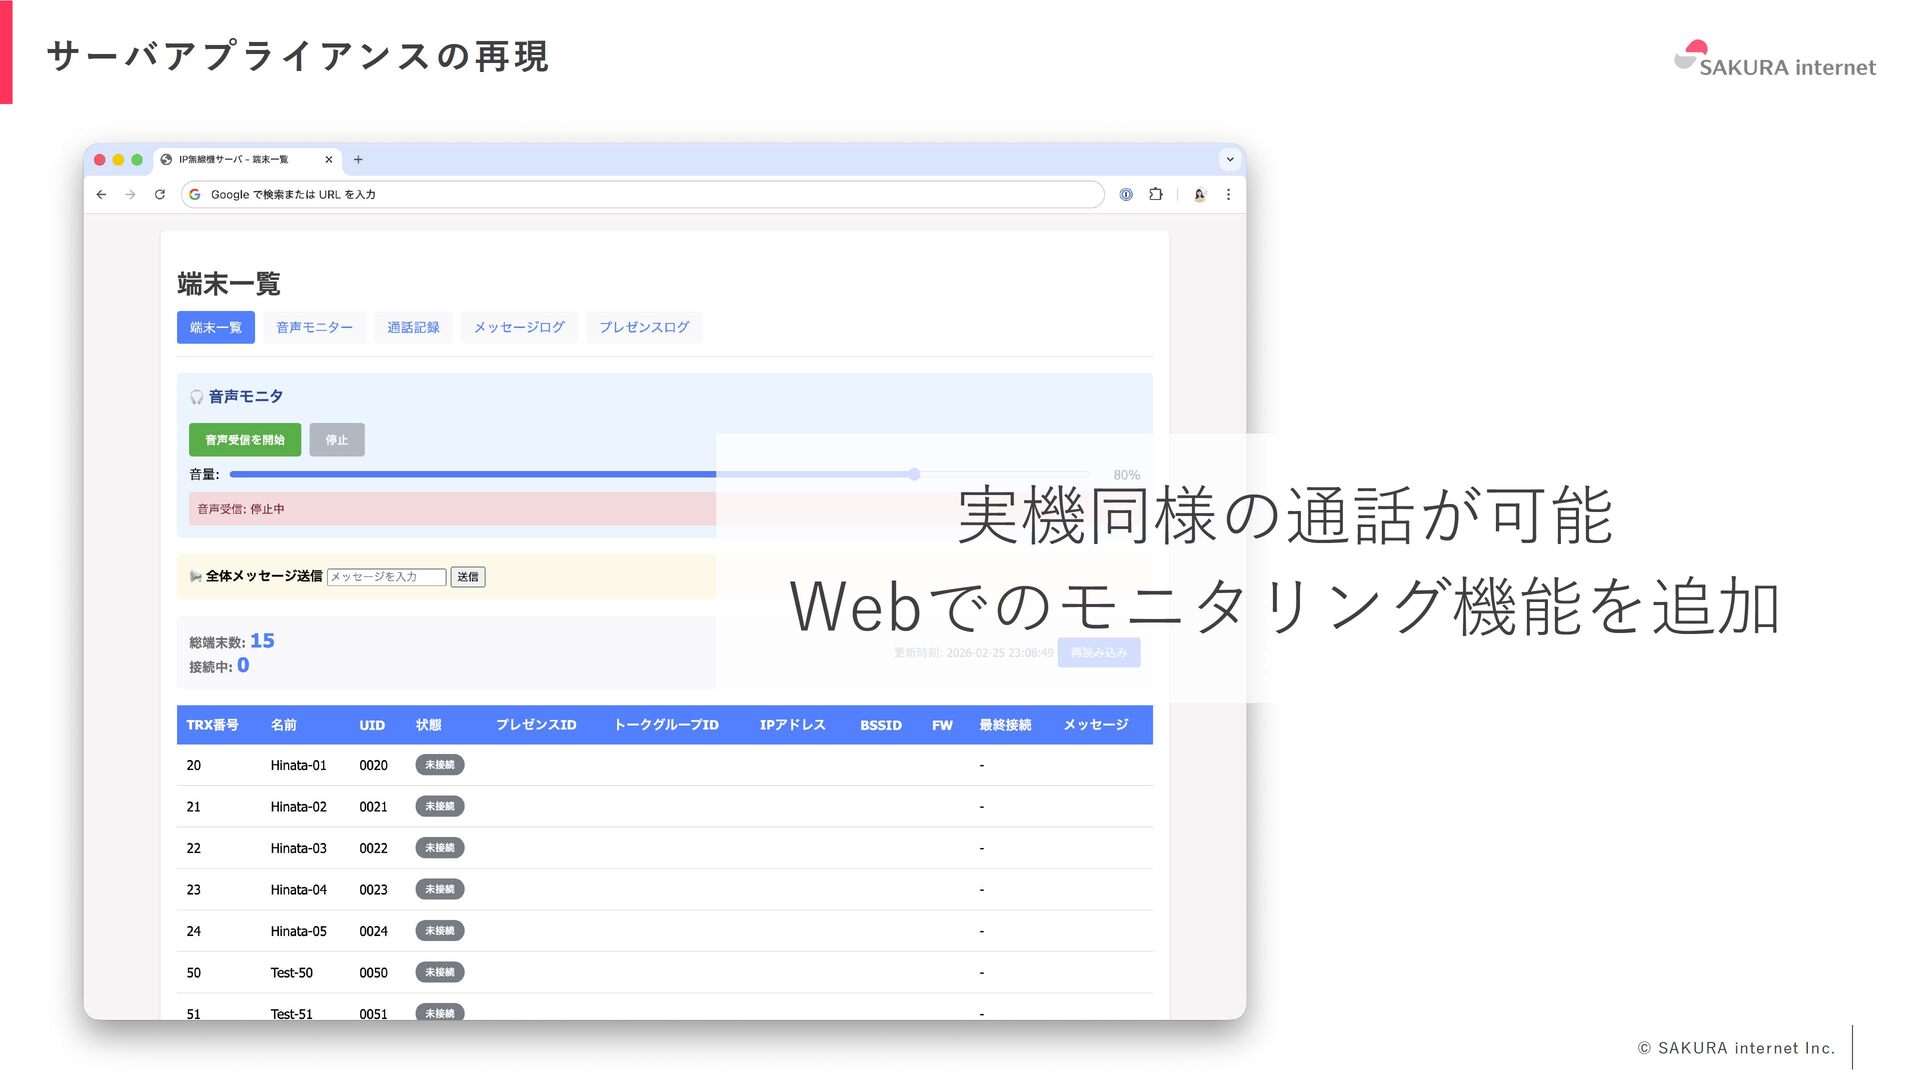Click the Google URL address bar
This screenshot has height=1080, width=1920.
point(640,195)
